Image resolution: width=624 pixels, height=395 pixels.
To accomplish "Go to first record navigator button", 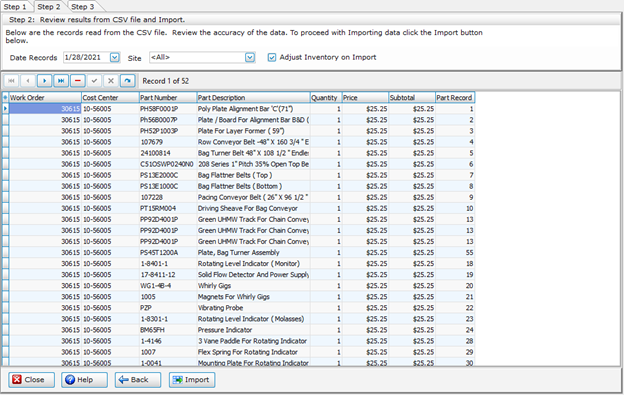I will pos(11,81).
